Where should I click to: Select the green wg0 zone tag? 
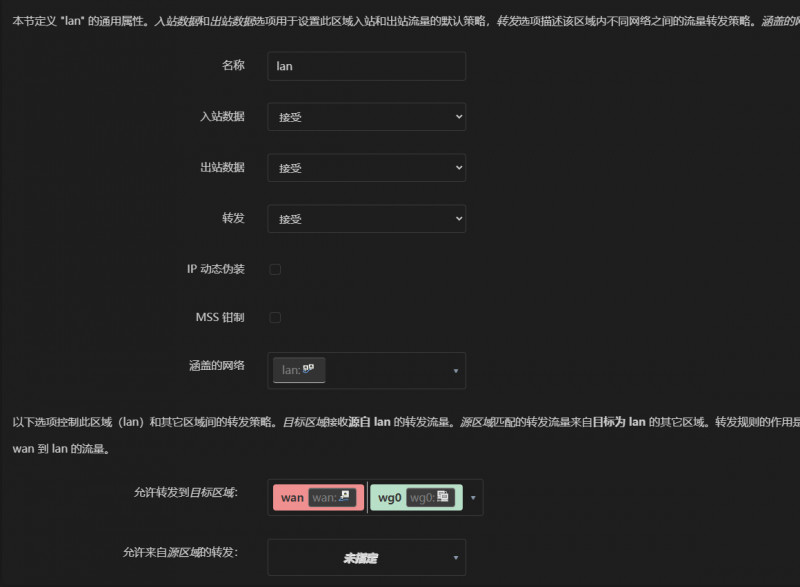point(389,497)
